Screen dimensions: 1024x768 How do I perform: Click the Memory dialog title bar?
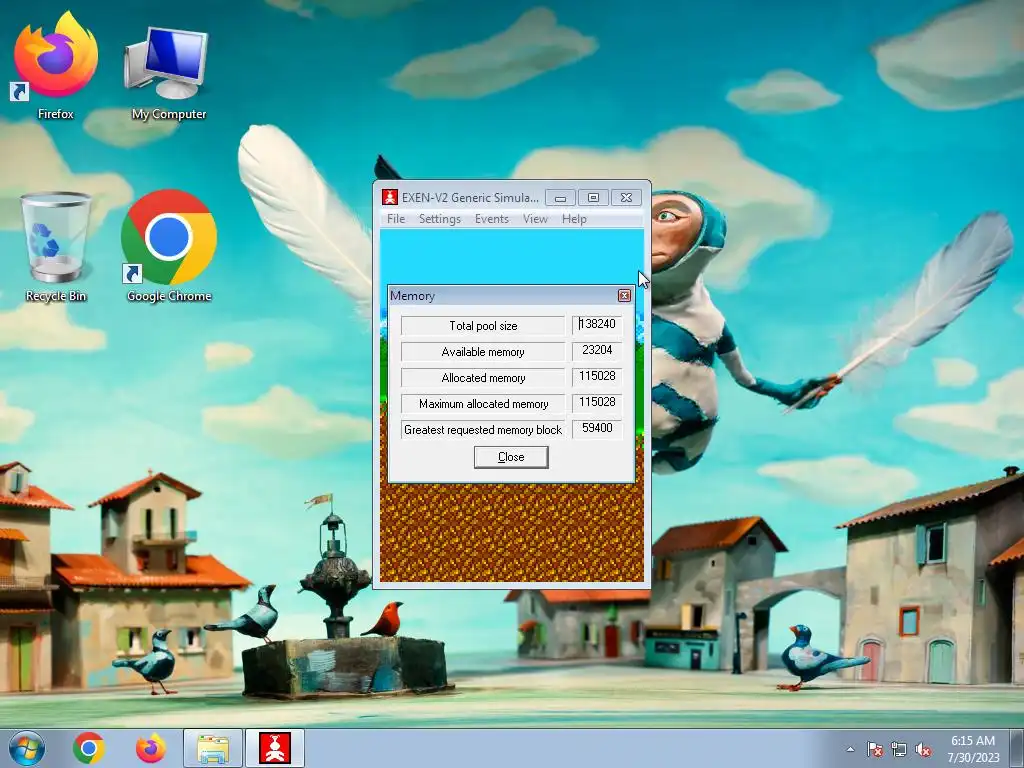[x=502, y=296]
